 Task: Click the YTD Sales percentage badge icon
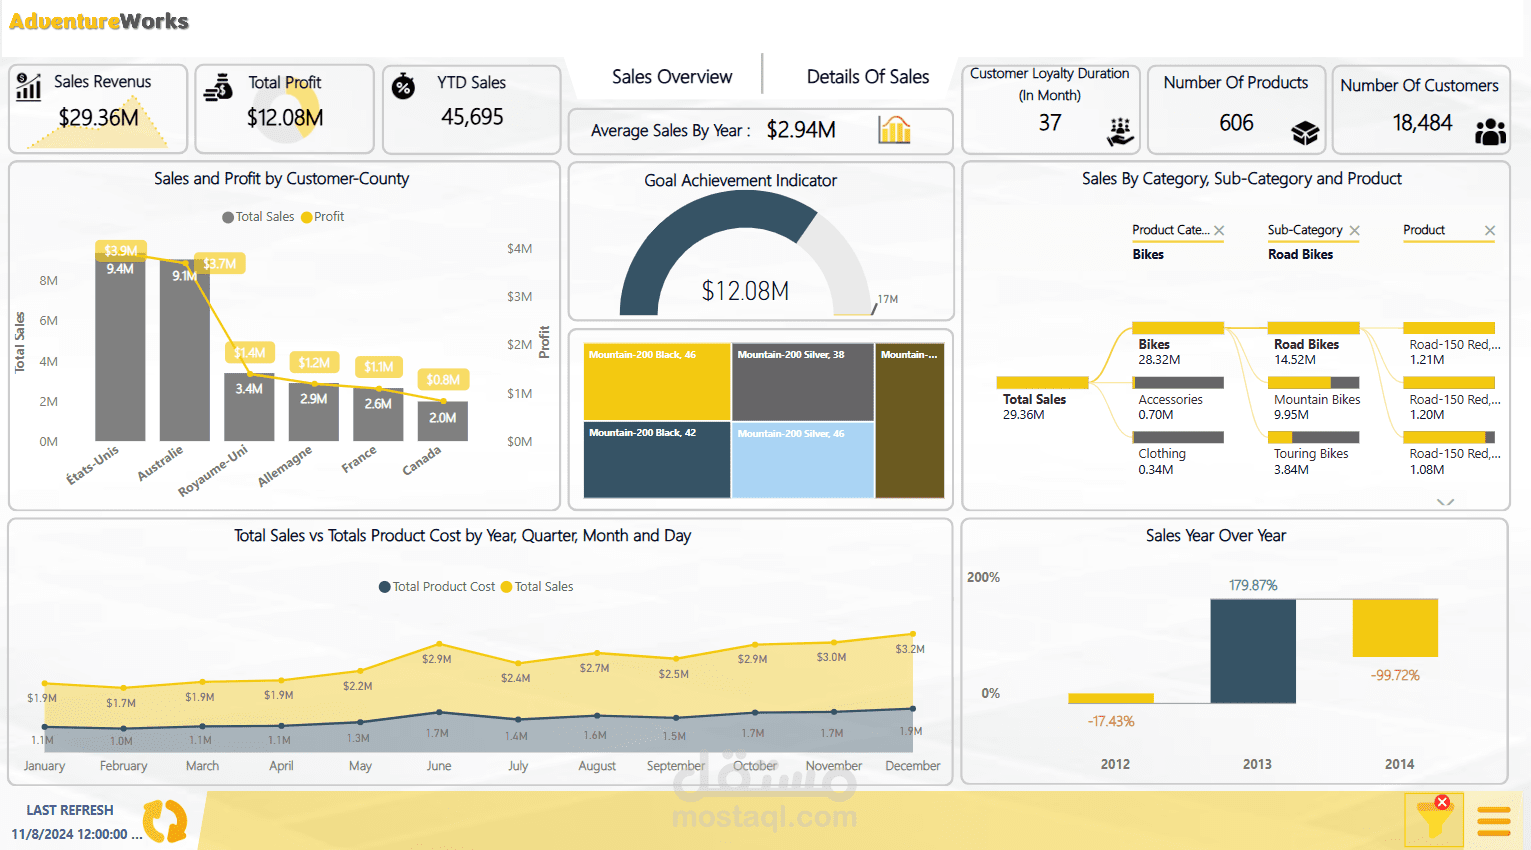pos(403,87)
